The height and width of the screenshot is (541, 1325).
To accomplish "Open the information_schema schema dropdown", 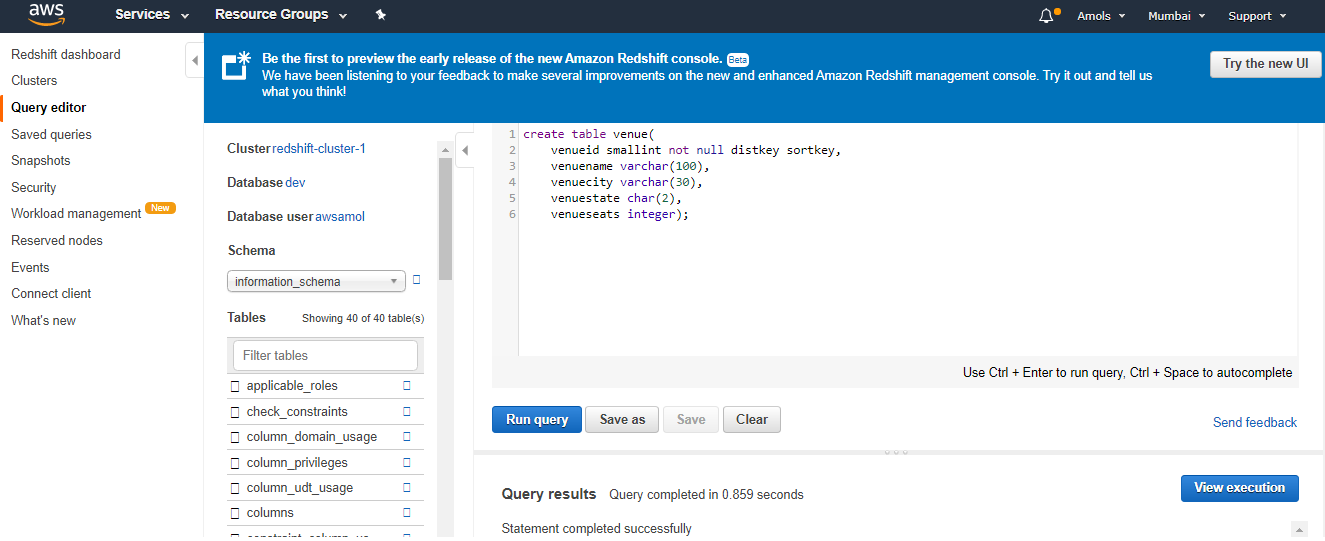I will point(316,281).
